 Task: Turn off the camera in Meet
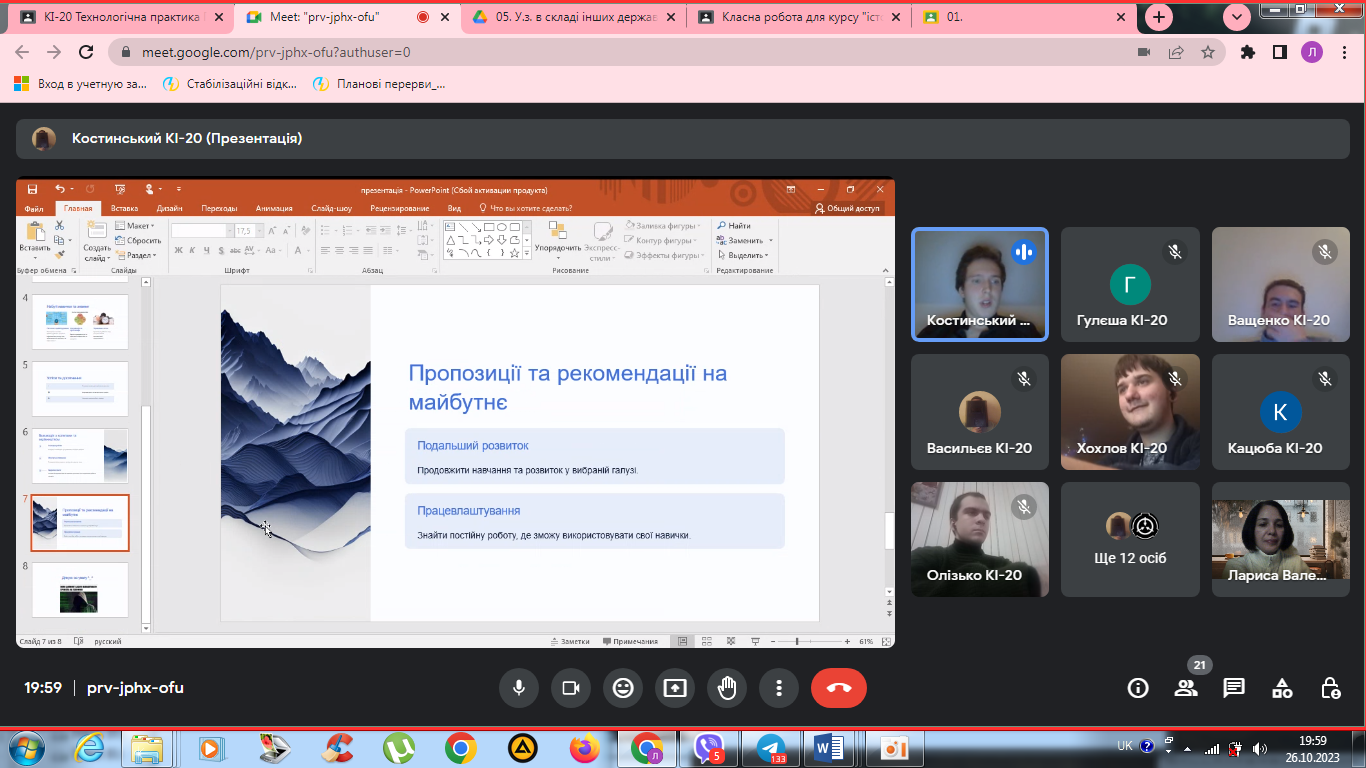(571, 688)
